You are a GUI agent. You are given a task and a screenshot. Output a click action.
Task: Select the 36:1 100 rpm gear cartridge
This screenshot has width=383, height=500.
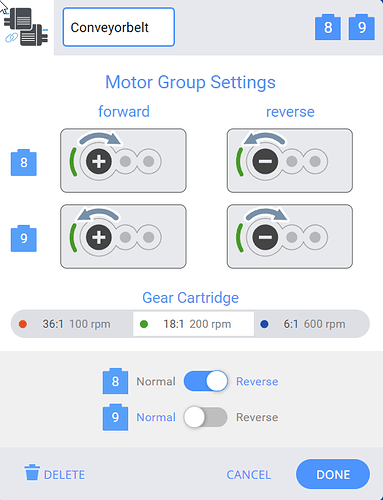point(72,324)
